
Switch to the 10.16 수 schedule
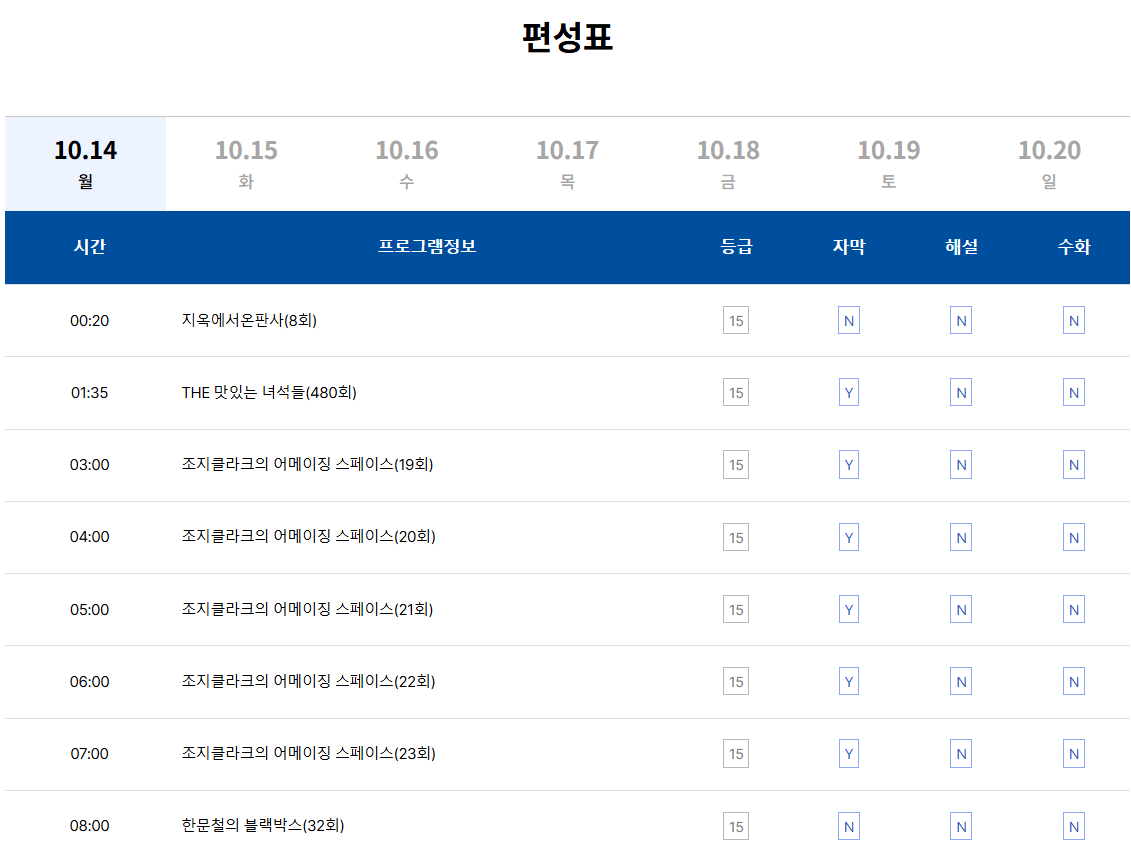405,163
